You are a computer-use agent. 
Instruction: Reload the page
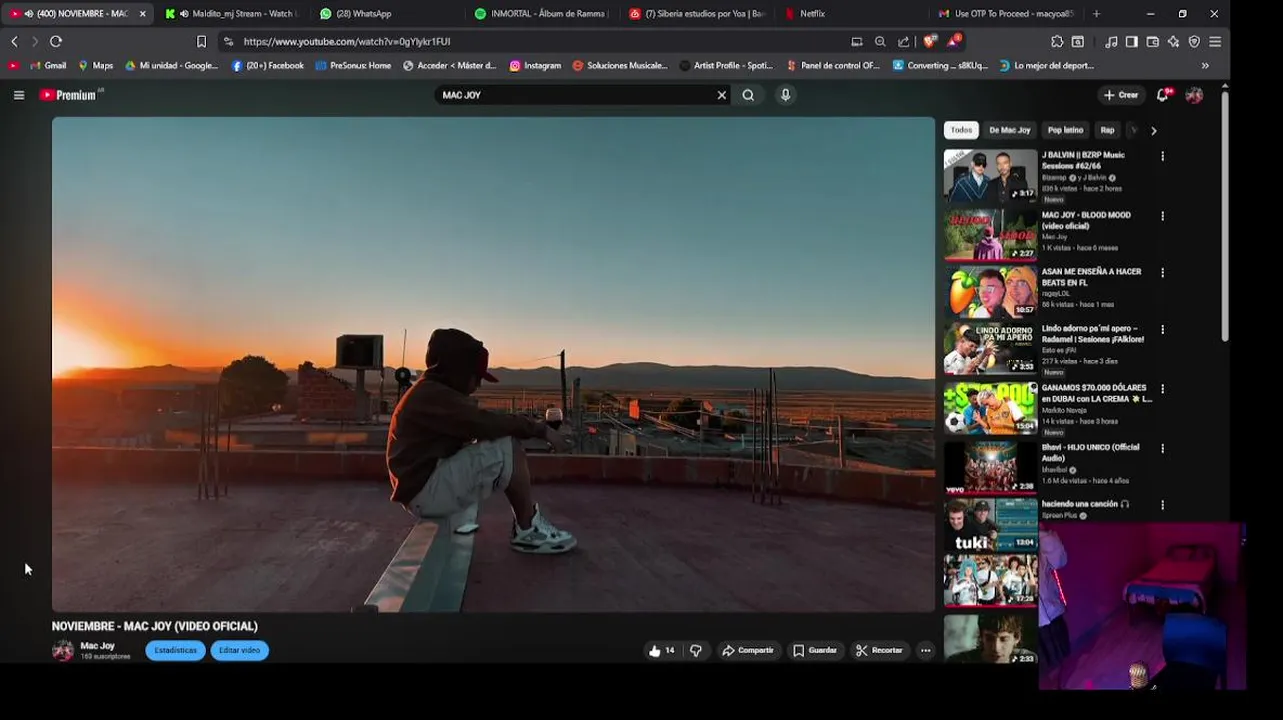click(x=56, y=41)
